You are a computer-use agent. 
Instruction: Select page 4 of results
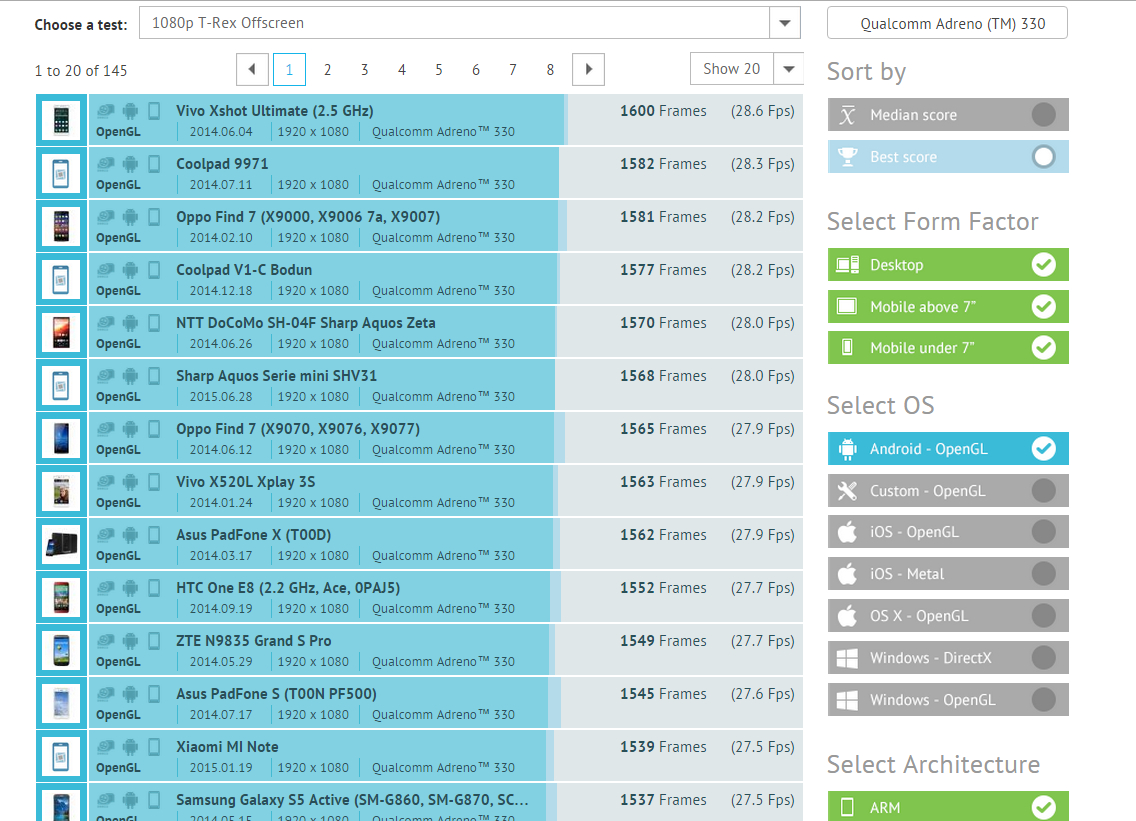coord(401,70)
